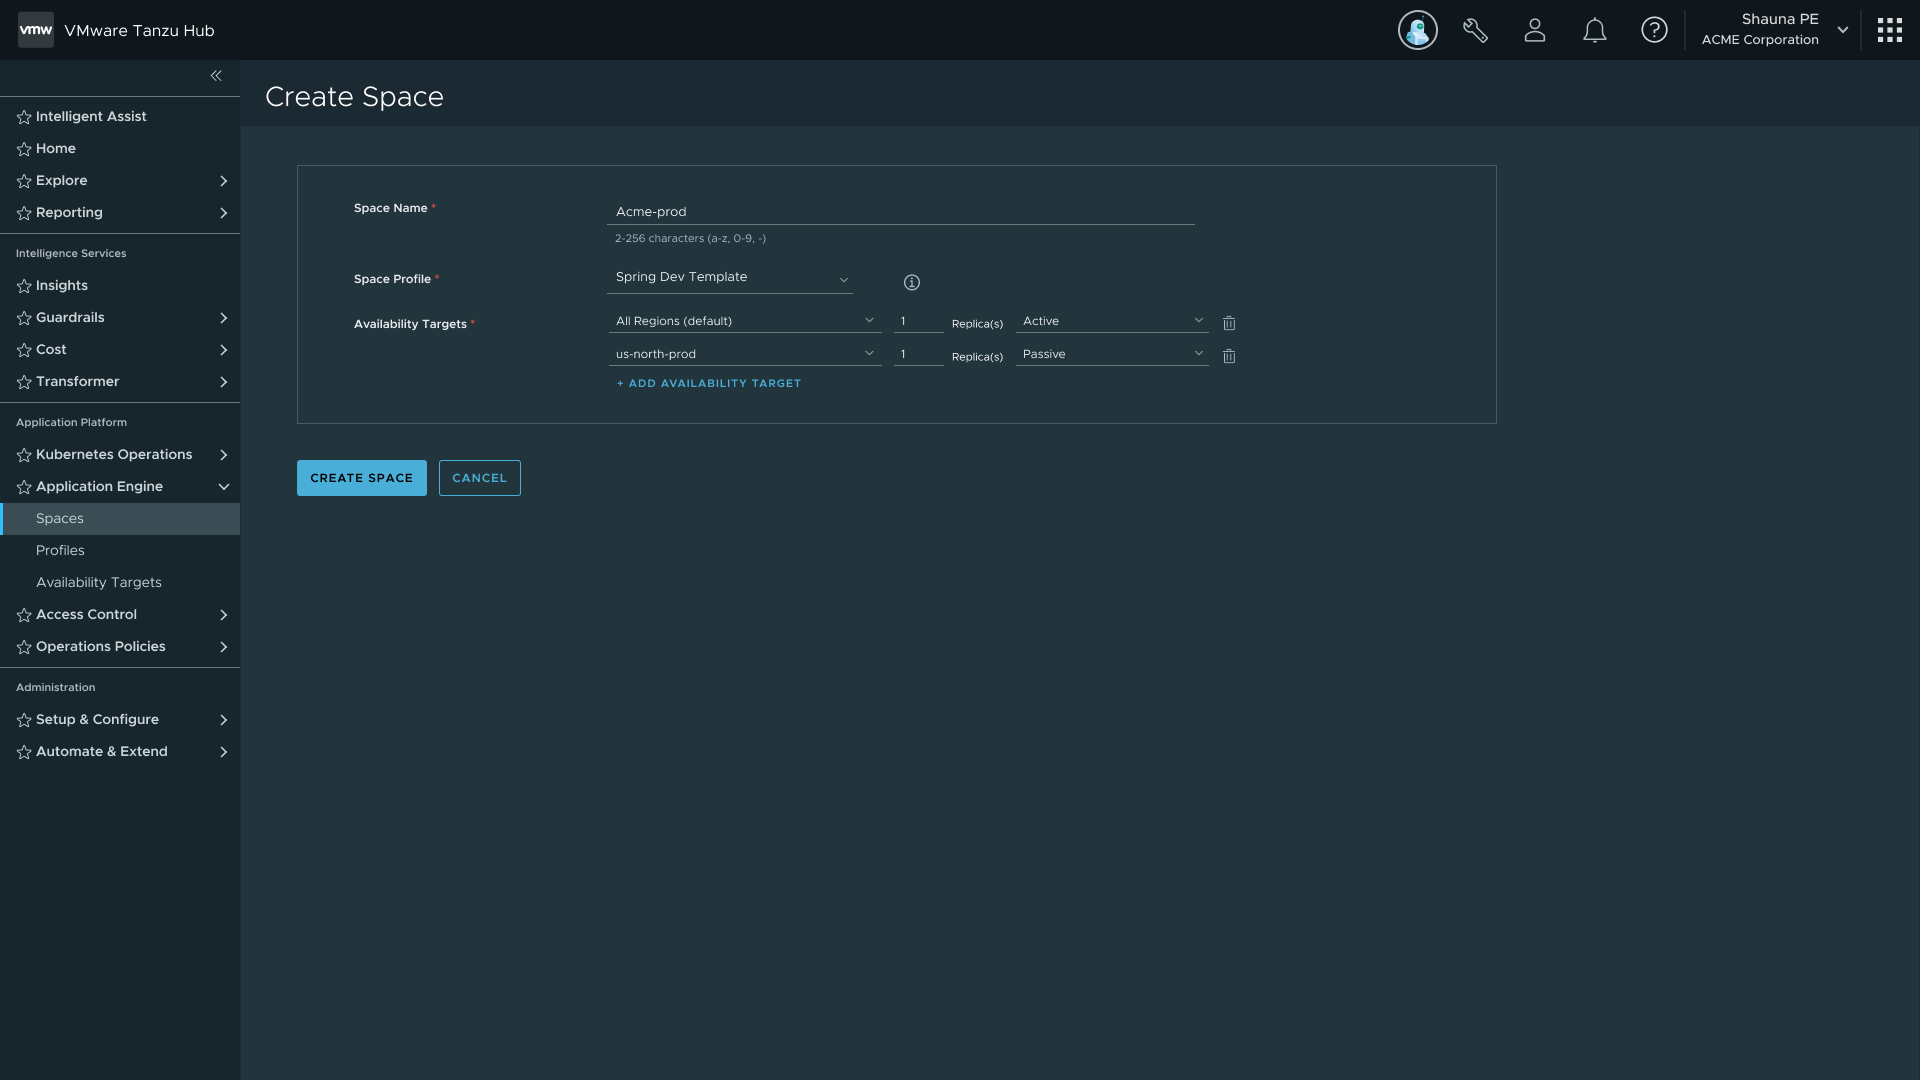Favorite Cost with its star icon
The height and width of the screenshot is (1080, 1920).
point(24,350)
